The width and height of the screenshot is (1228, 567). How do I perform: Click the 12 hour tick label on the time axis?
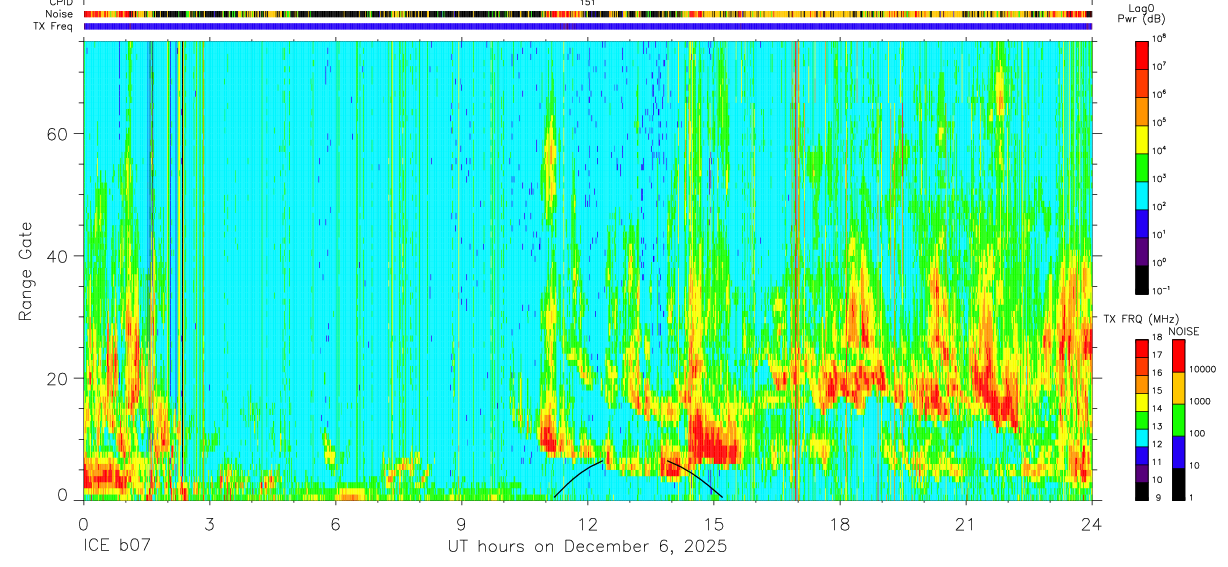coord(588,523)
